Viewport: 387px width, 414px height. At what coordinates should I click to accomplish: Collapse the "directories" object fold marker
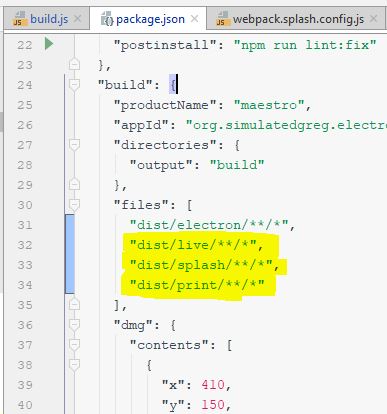(74, 144)
